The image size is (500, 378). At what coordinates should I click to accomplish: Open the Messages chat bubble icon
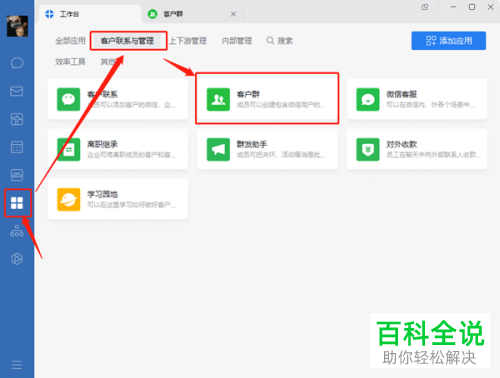17,63
